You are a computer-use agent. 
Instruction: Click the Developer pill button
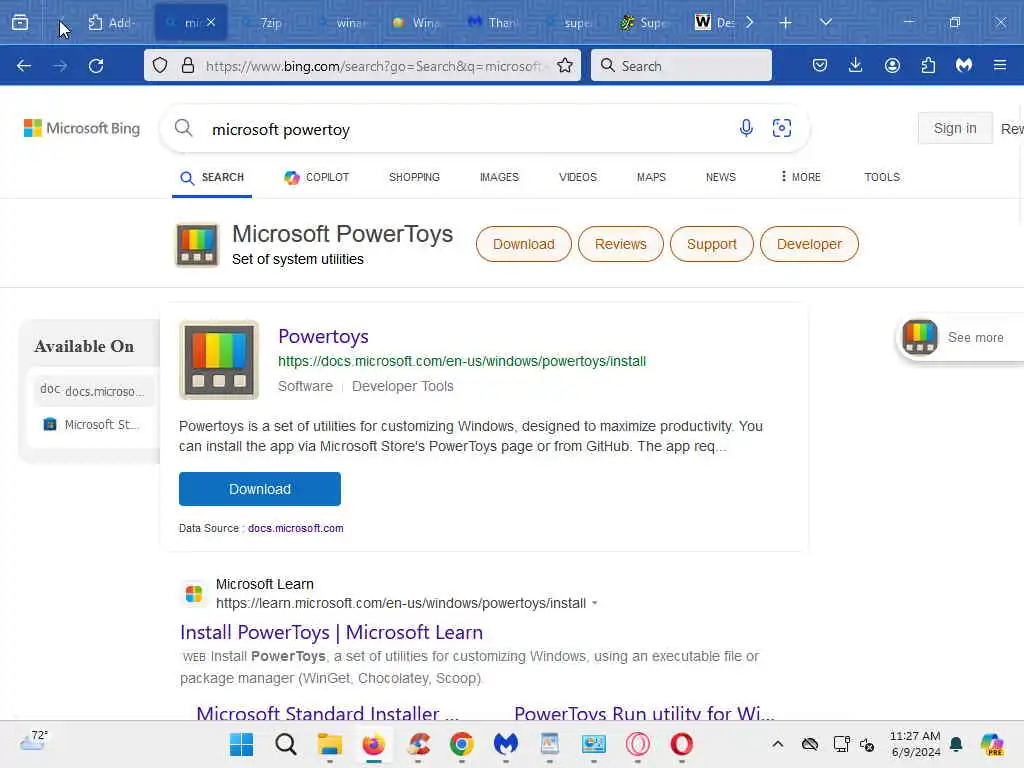coord(809,244)
